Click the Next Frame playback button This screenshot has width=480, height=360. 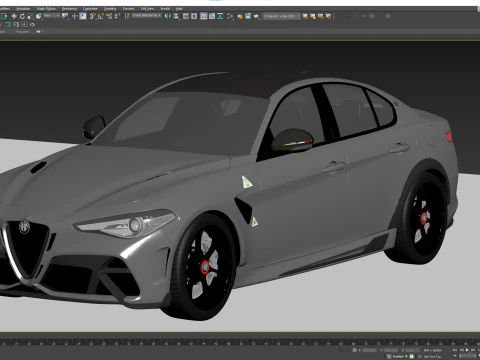(x=473, y=350)
